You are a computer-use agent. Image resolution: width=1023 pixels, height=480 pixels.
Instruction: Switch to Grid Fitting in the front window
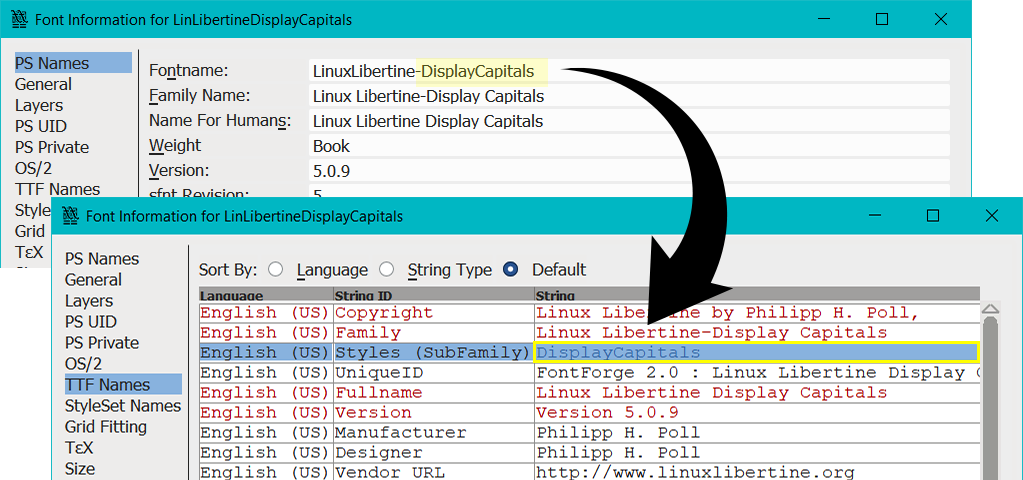click(106, 427)
